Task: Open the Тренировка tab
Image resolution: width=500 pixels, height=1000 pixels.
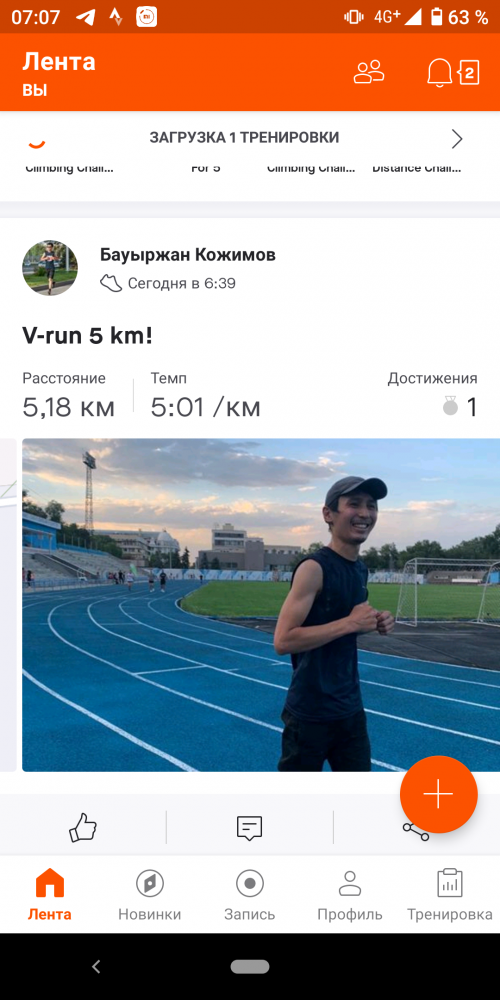Action: coord(450,895)
